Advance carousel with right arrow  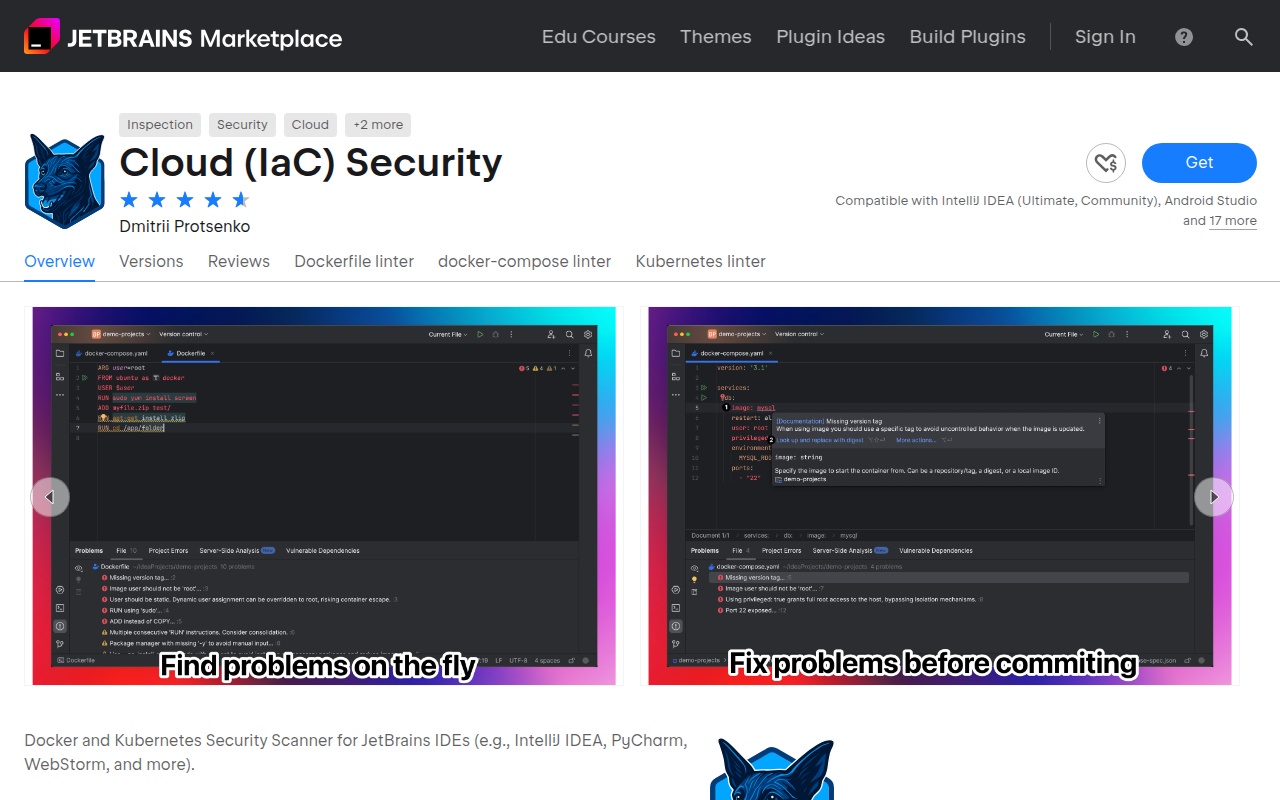(1213, 497)
